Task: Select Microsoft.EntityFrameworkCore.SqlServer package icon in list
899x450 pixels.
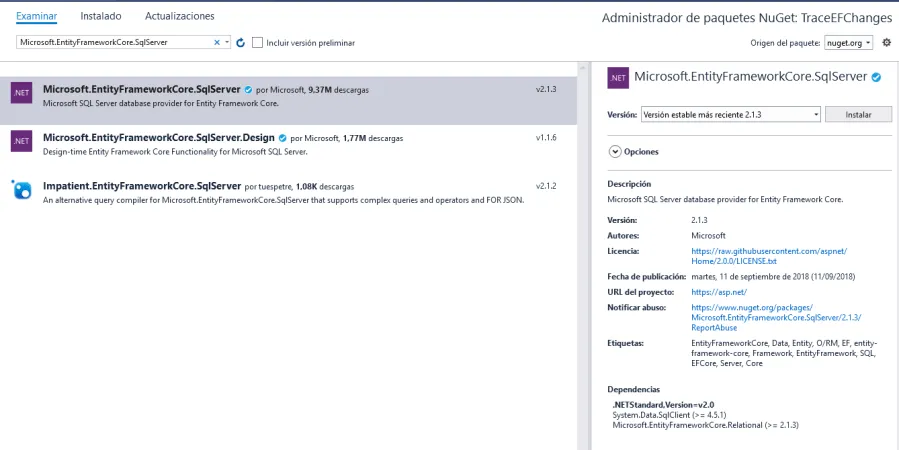Action: 21,93
